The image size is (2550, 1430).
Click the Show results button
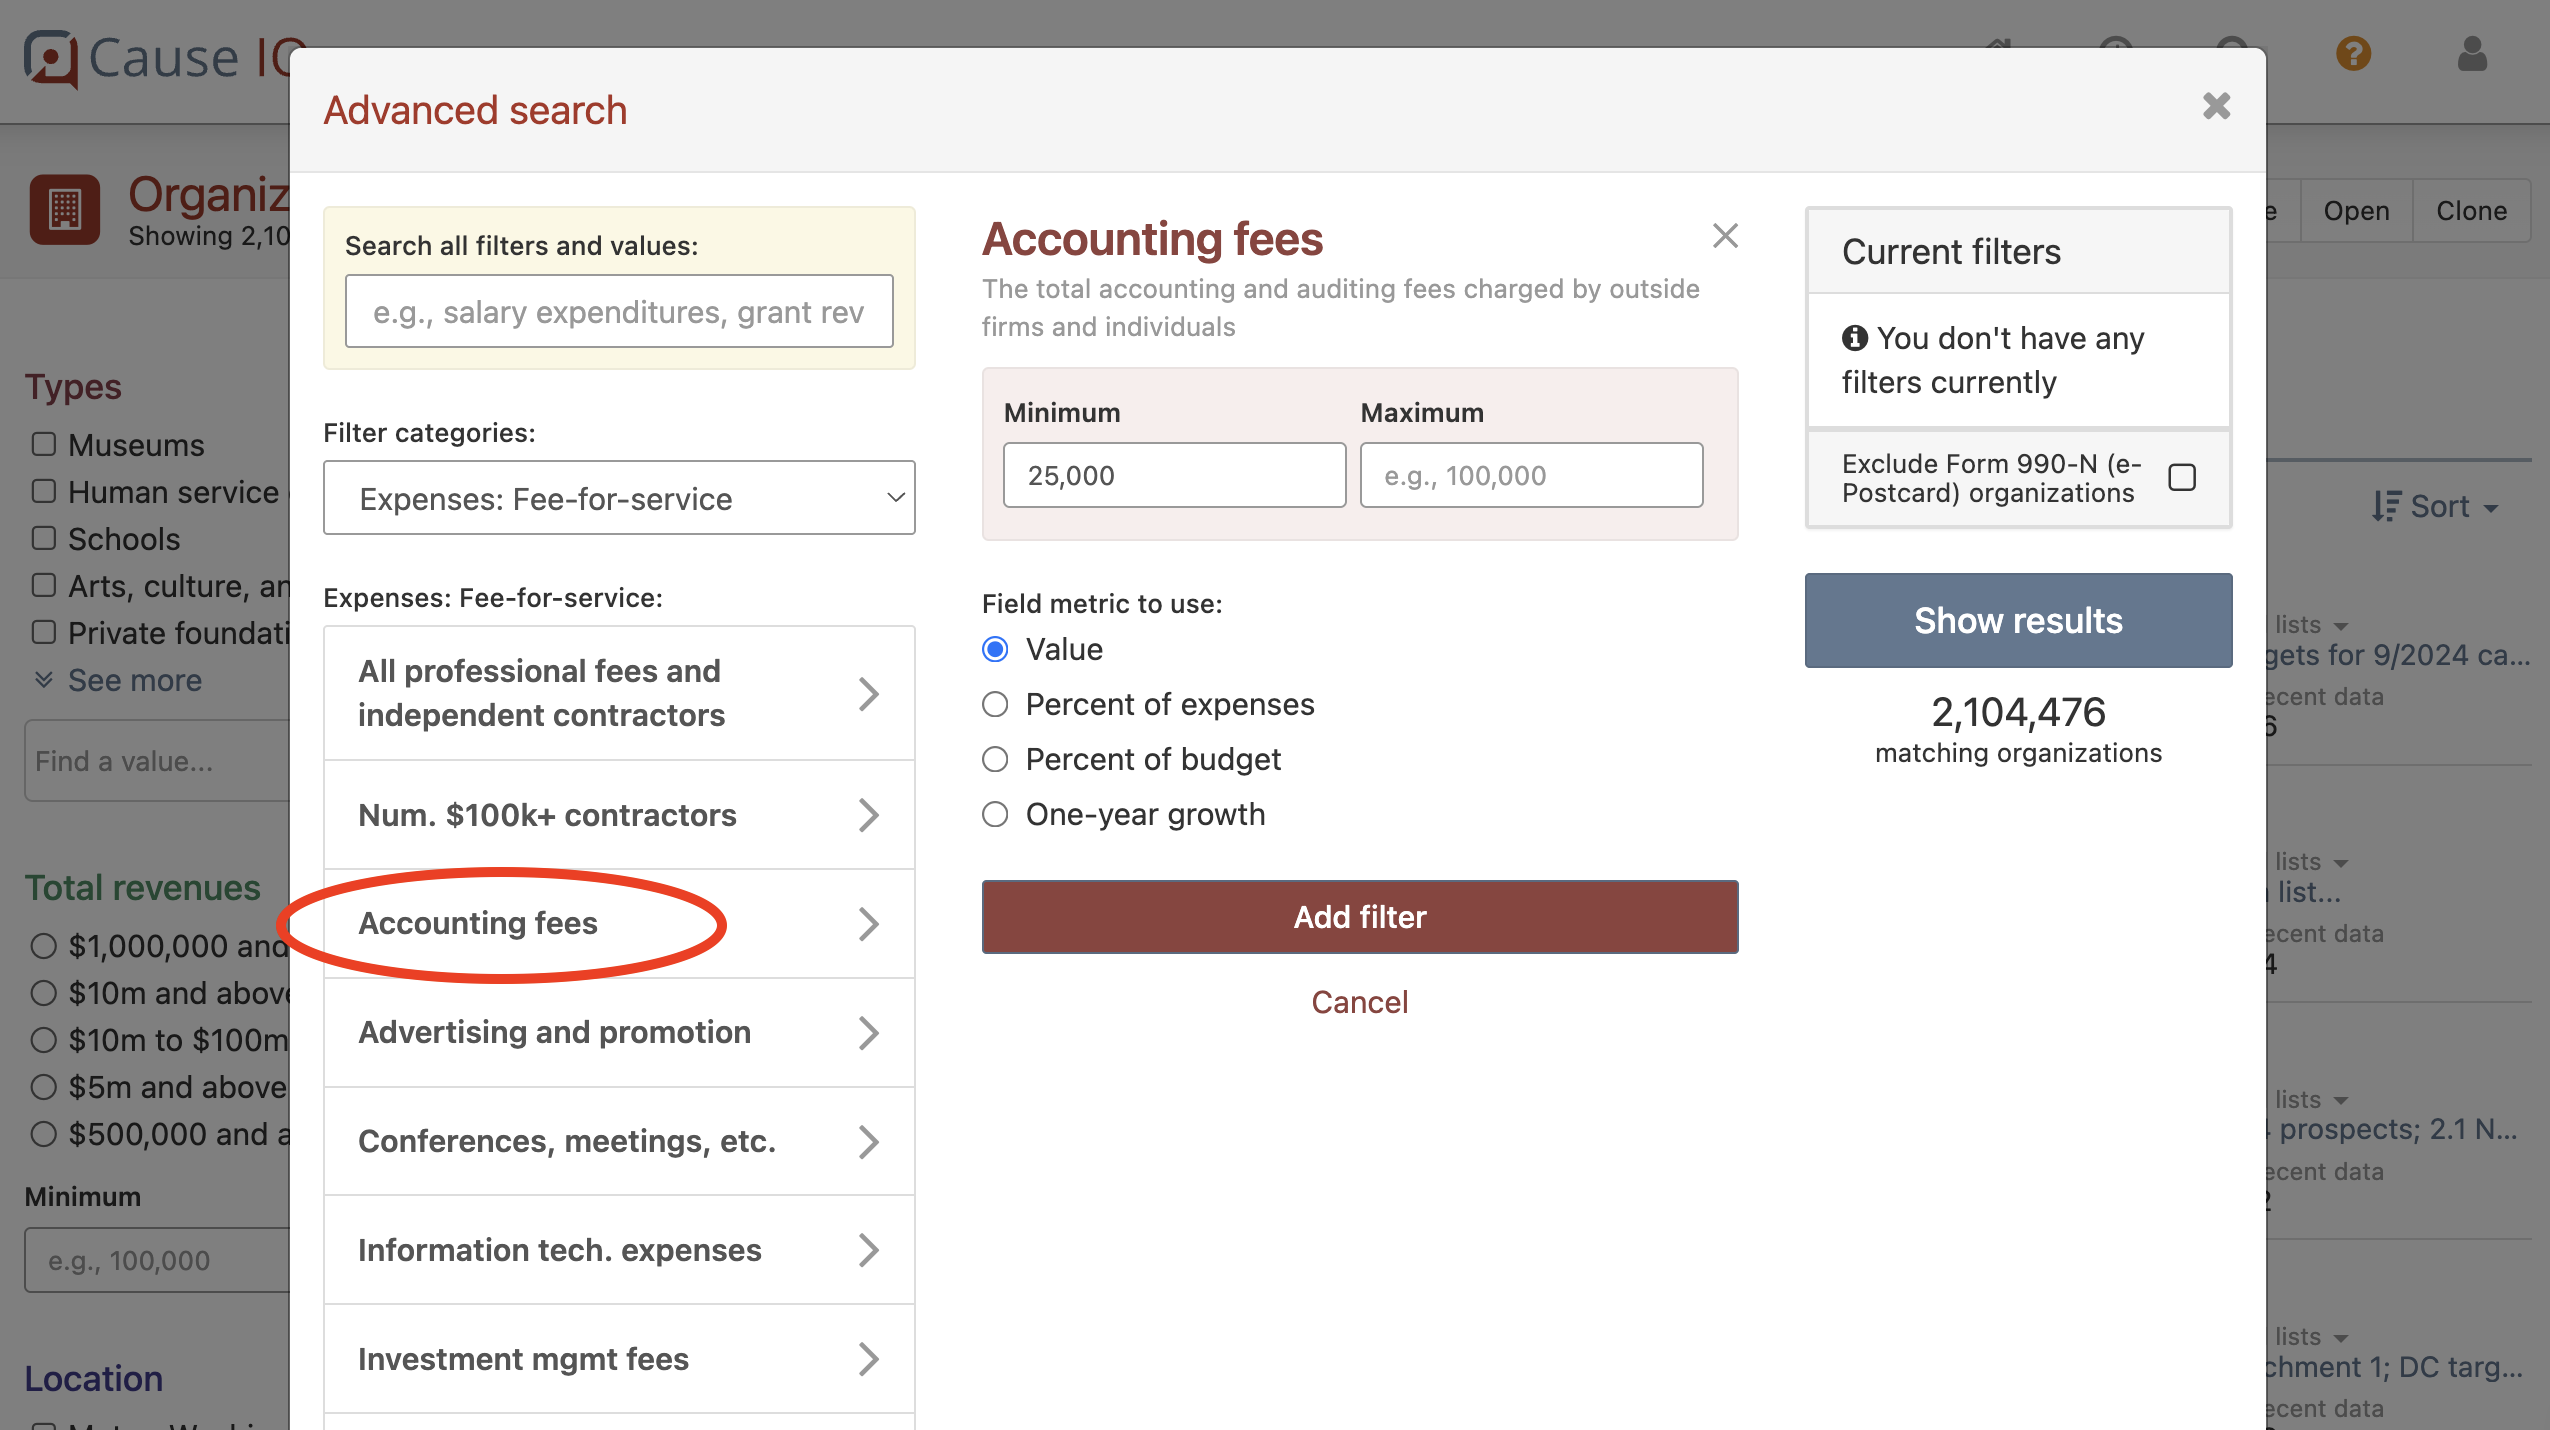2017,620
